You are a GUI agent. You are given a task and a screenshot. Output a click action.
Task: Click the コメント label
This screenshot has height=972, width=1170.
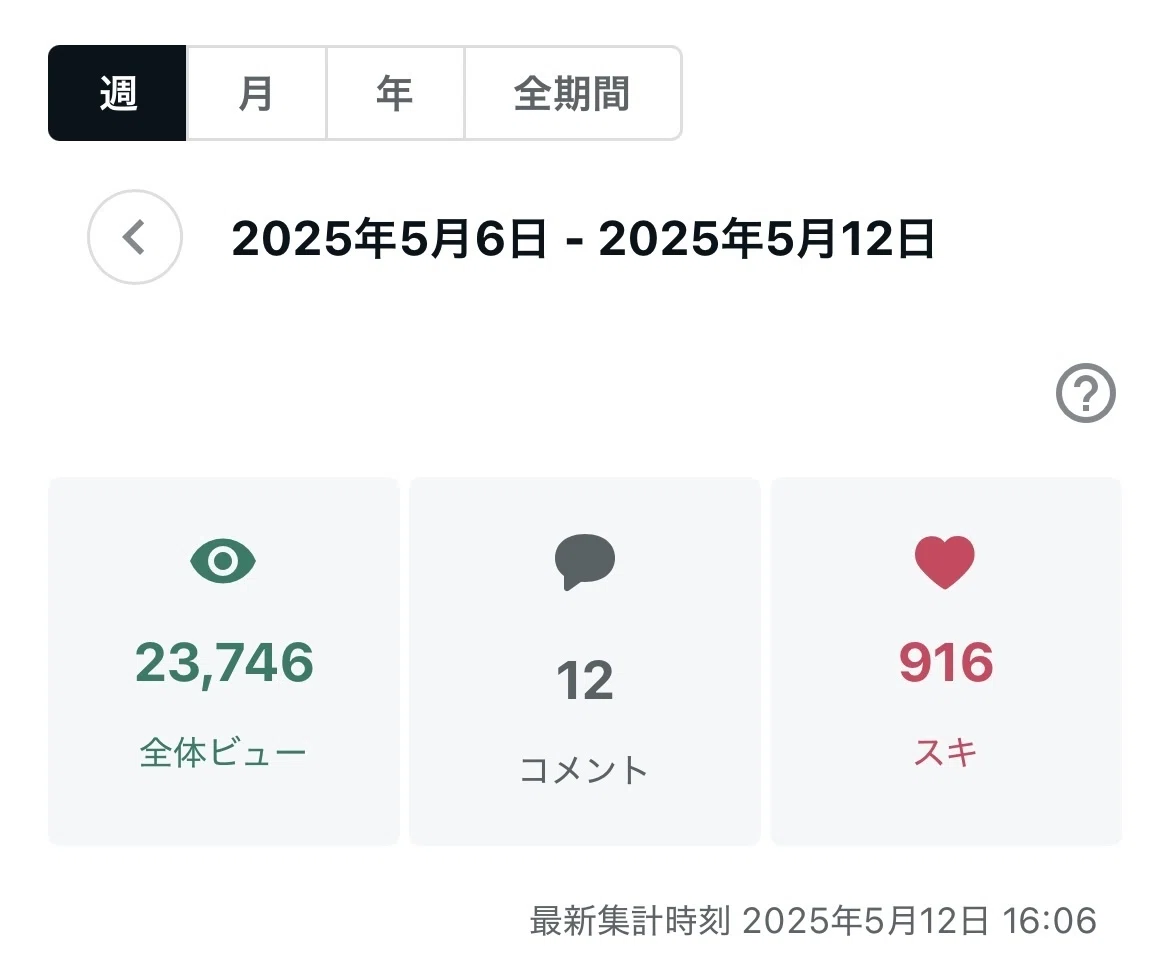click(584, 770)
